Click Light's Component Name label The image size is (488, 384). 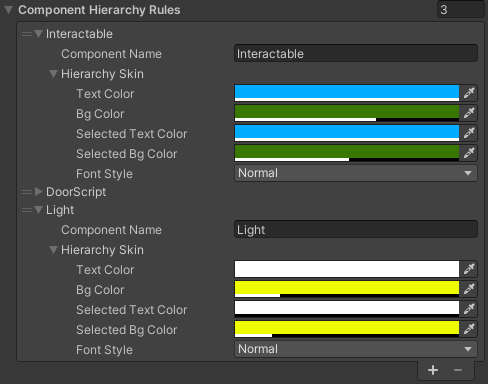(x=111, y=230)
